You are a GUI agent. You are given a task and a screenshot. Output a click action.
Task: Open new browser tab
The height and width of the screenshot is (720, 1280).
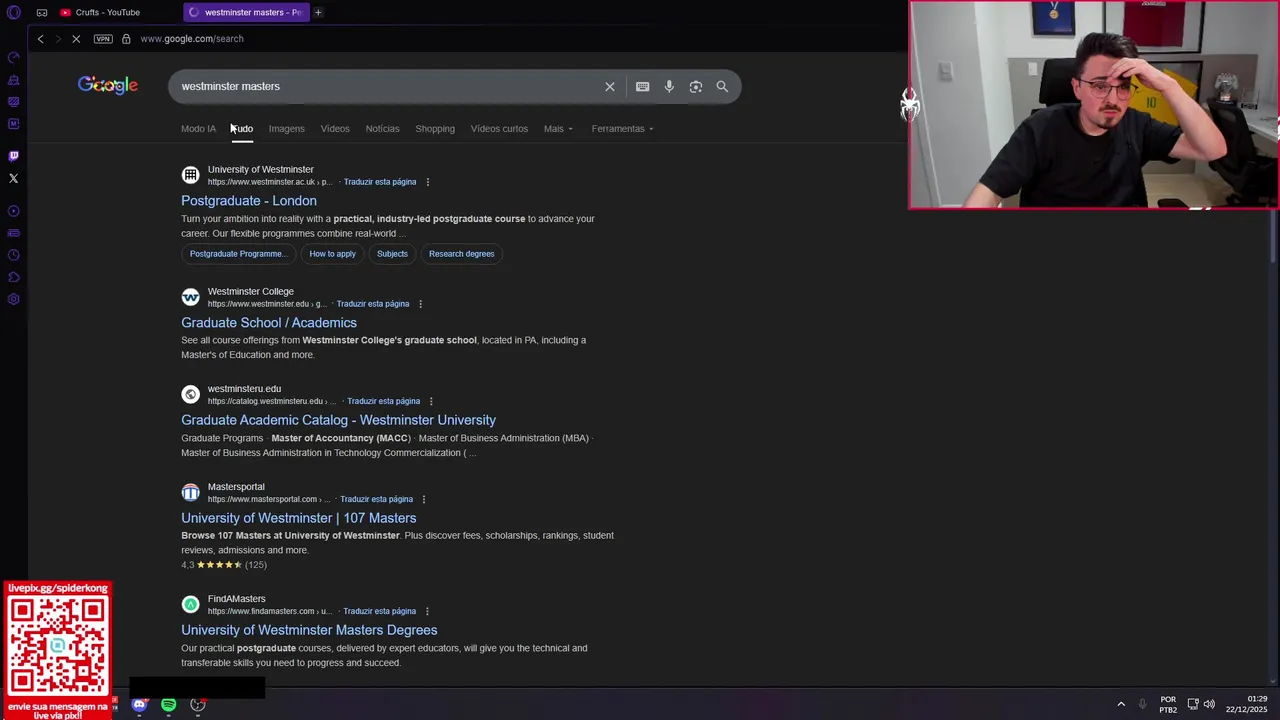pyautogui.click(x=318, y=12)
